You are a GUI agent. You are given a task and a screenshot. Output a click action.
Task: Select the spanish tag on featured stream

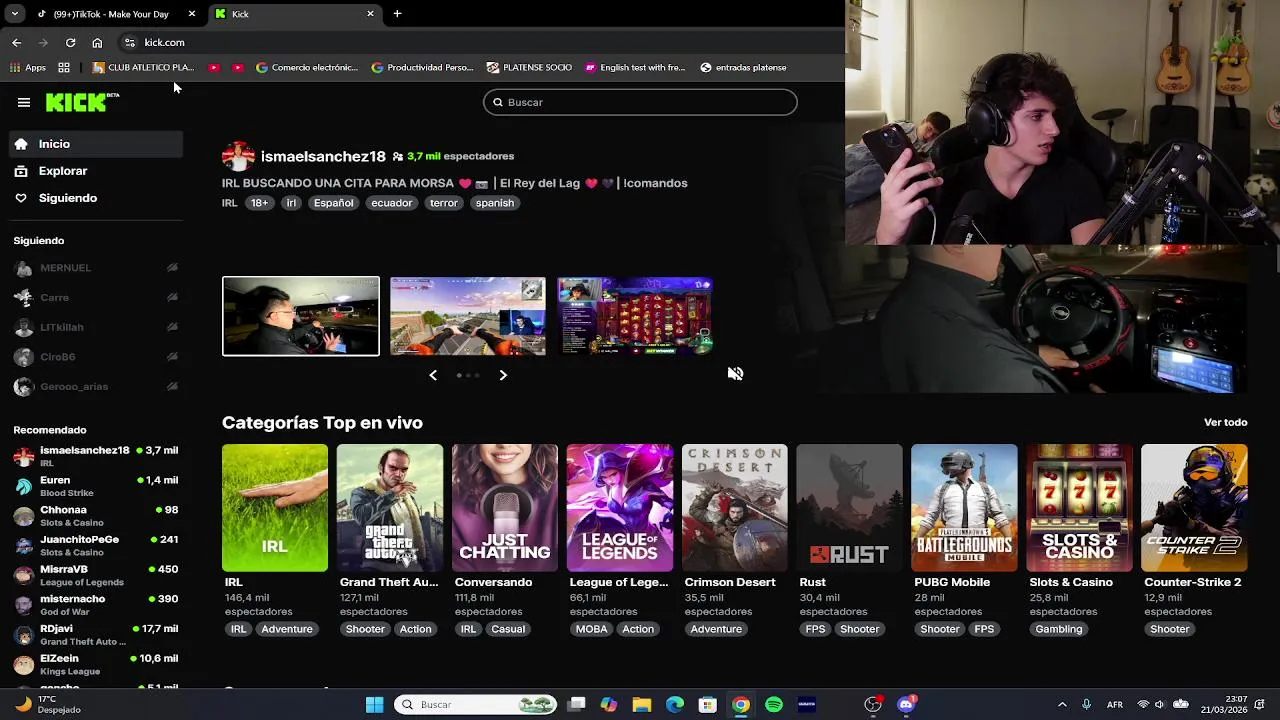click(x=495, y=203)
